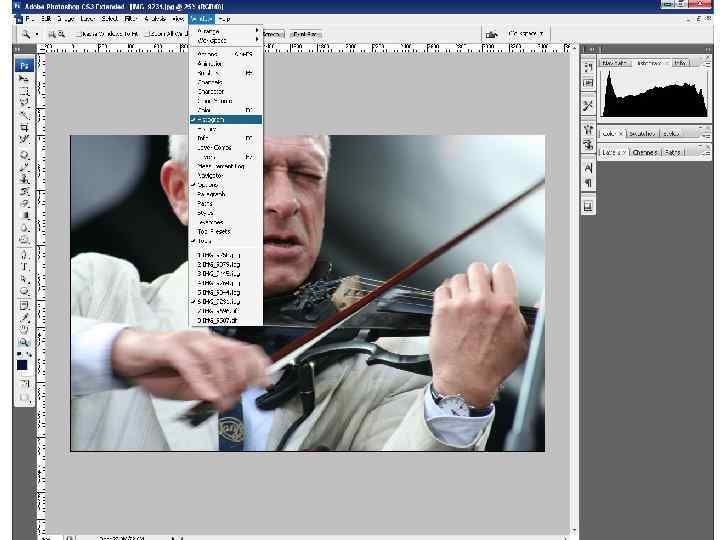Click the Go to Bridge icon
Screen dimensions: 720x540
pos(491,34)
